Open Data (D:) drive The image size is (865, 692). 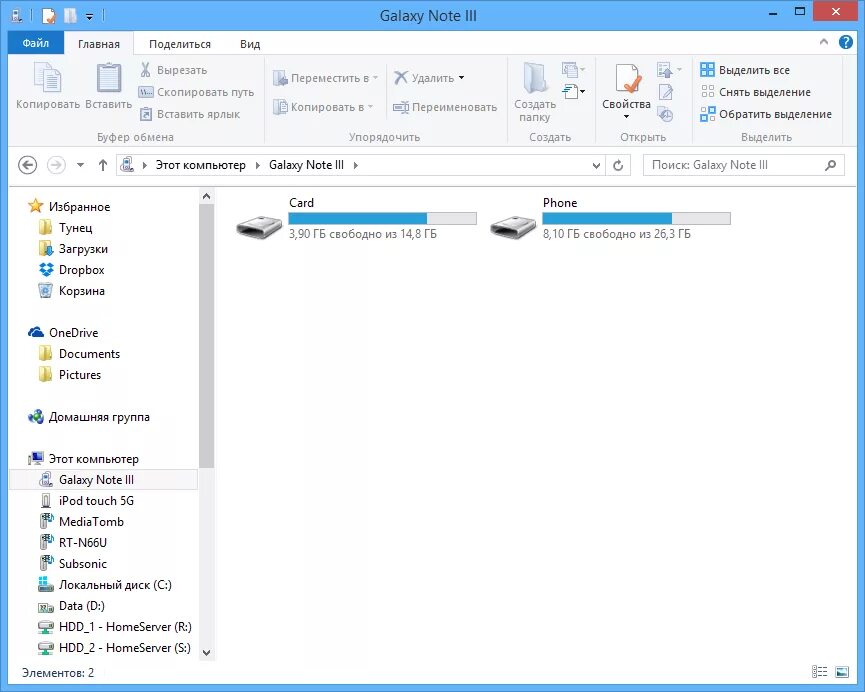point(81,605)
